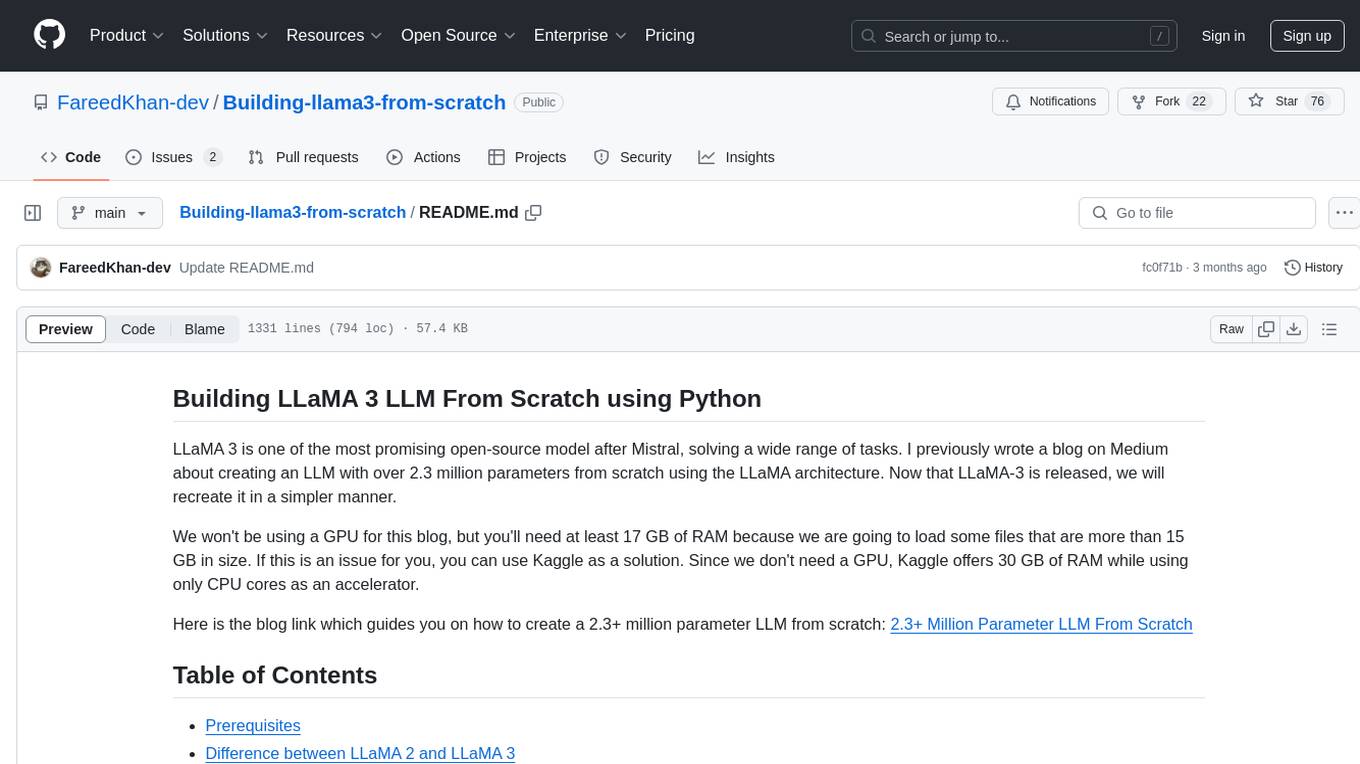
Task: Open the main branch selector dropdown
Action: click(109, 213)
